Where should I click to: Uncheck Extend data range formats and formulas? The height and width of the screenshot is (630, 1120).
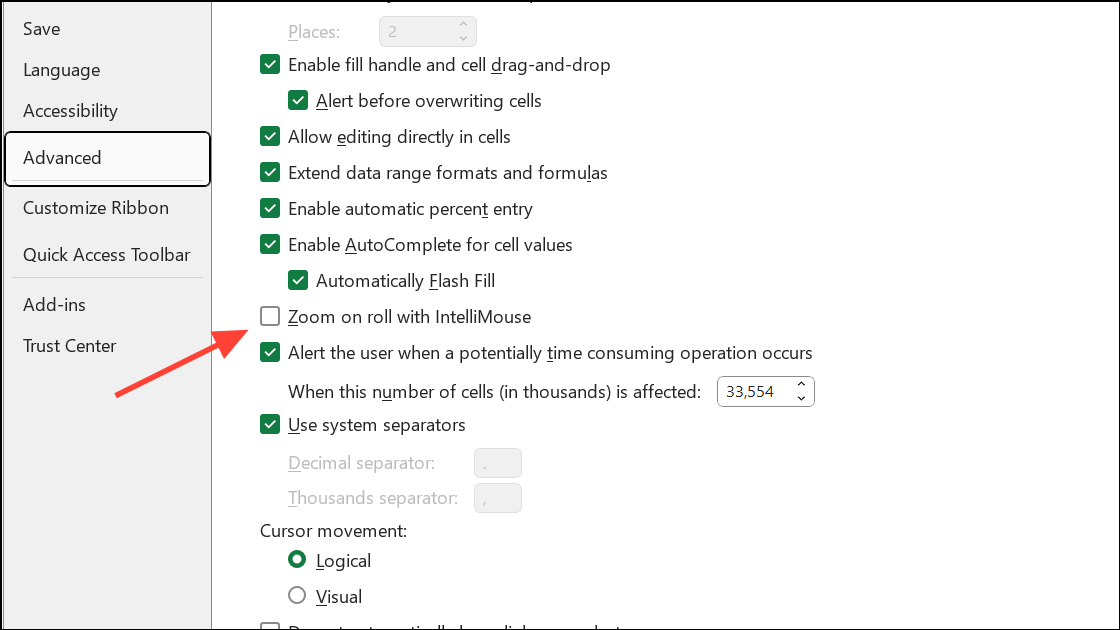tap(270, 172)
